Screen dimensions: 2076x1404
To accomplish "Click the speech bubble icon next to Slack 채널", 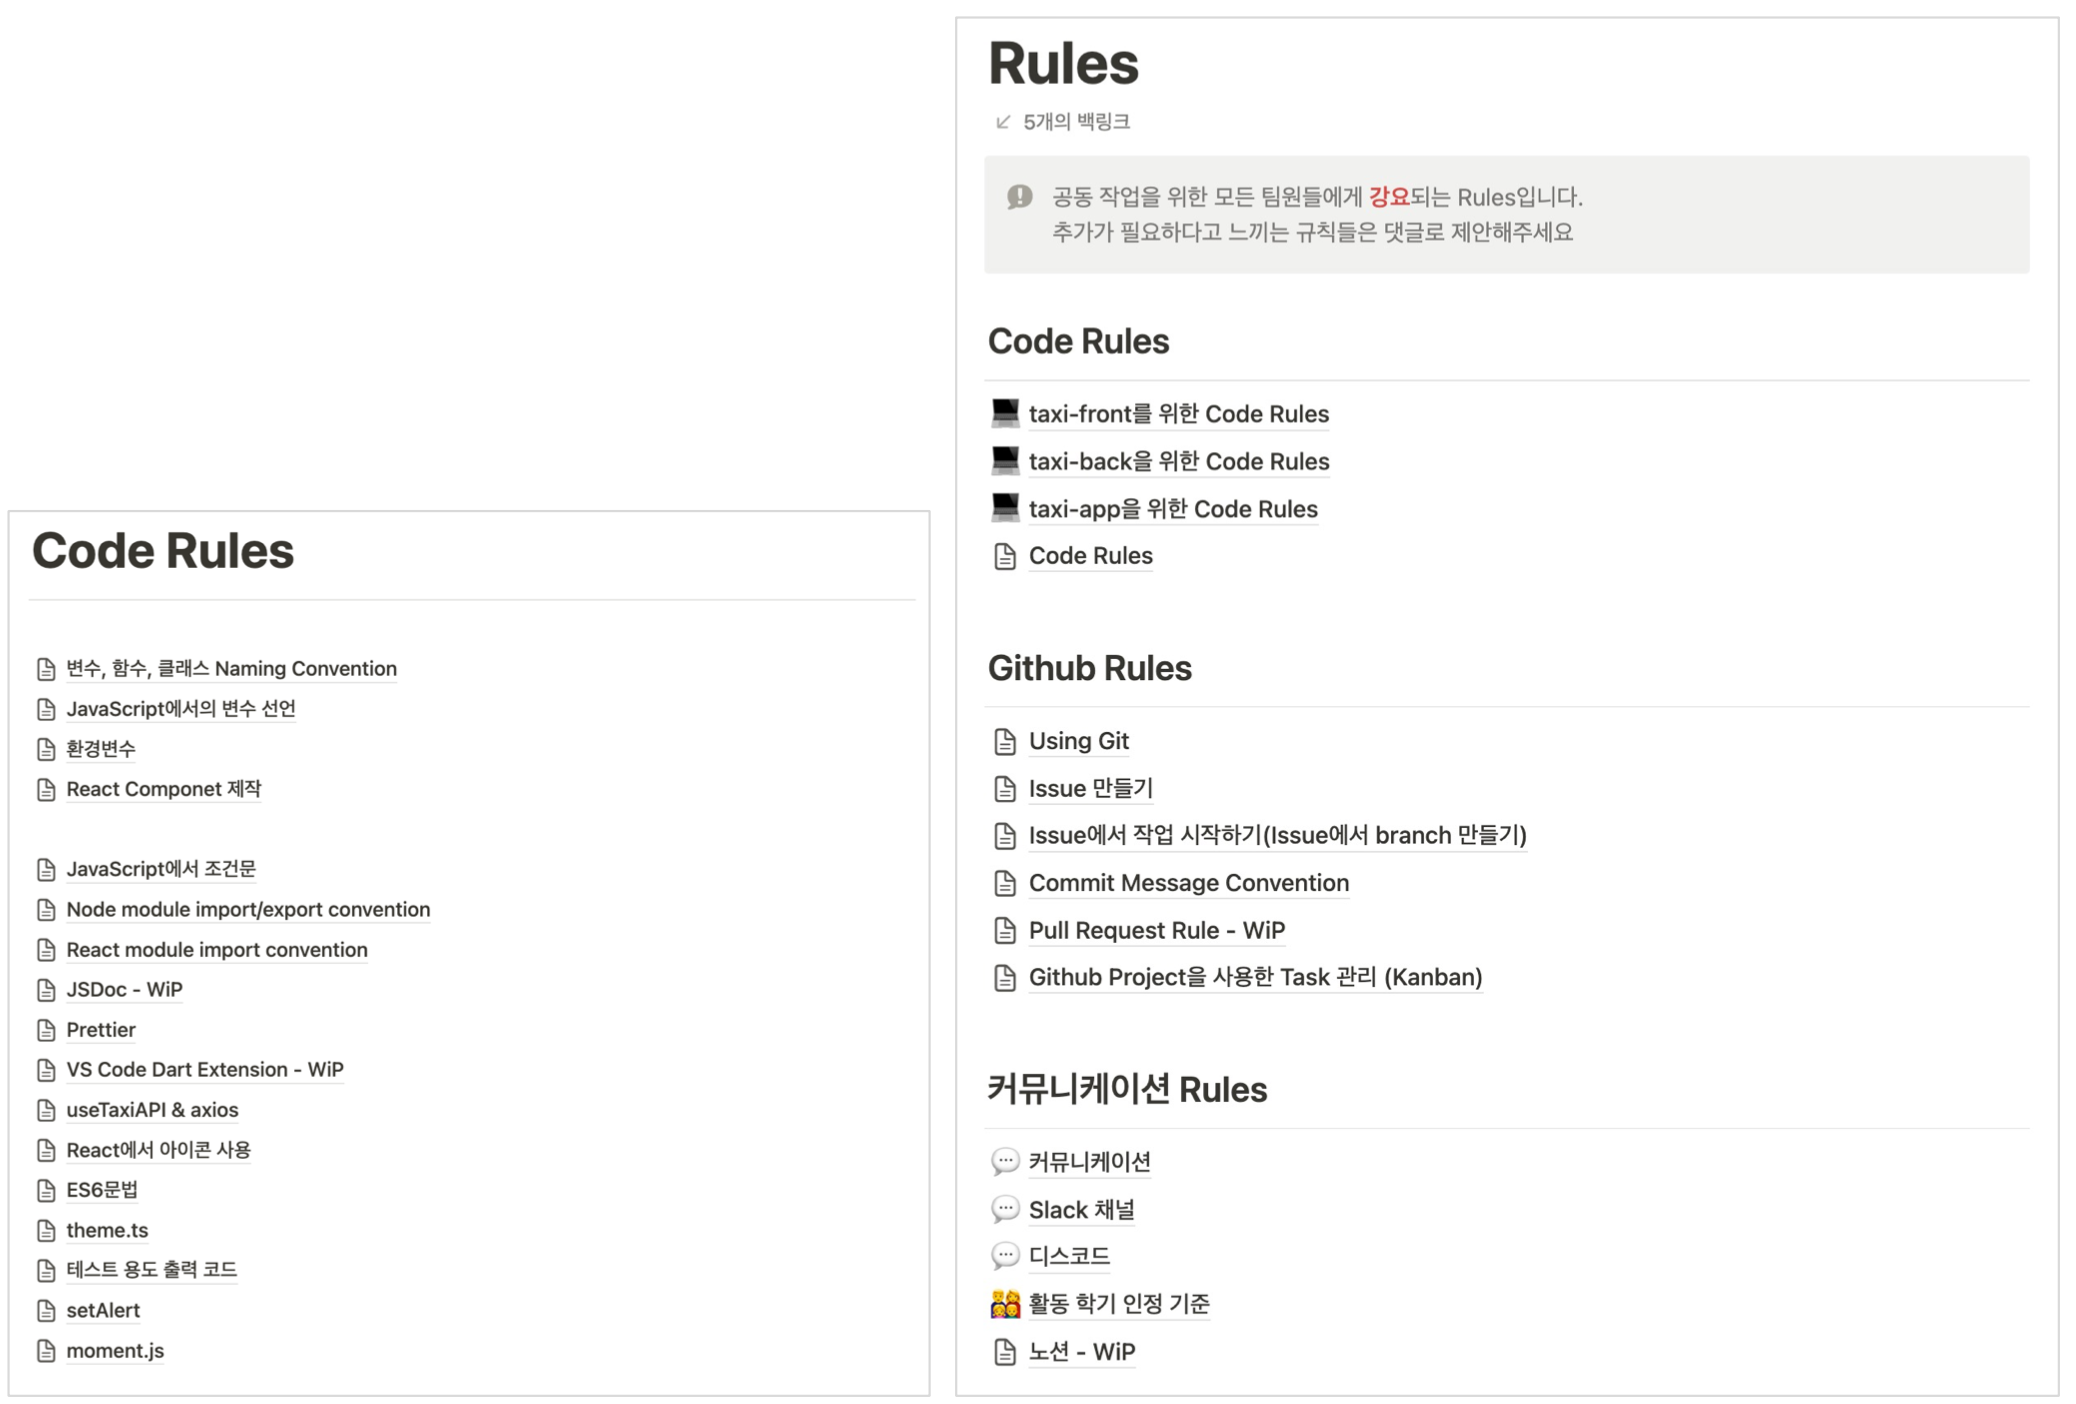I will pyautogui.click(x=1004, y=1209).
